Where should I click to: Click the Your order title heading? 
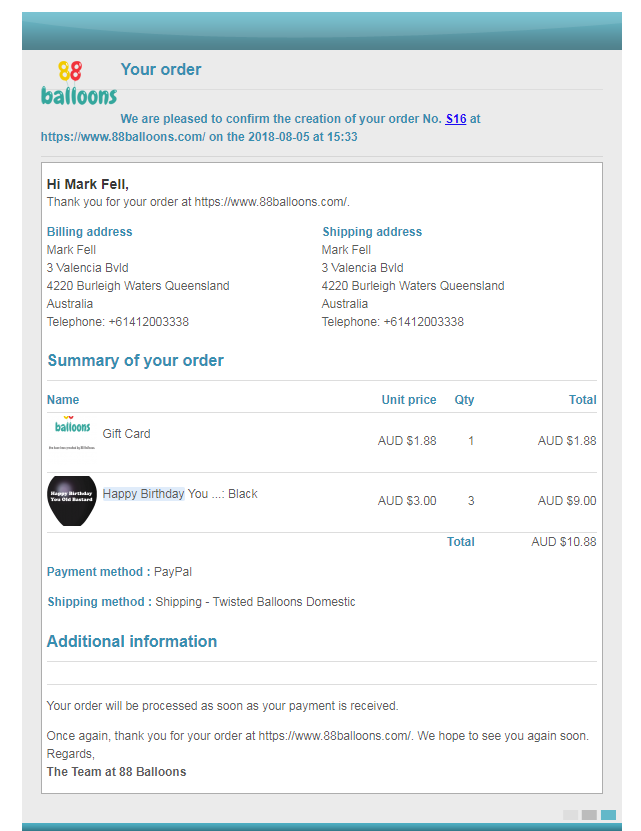(x=161, y=70)
